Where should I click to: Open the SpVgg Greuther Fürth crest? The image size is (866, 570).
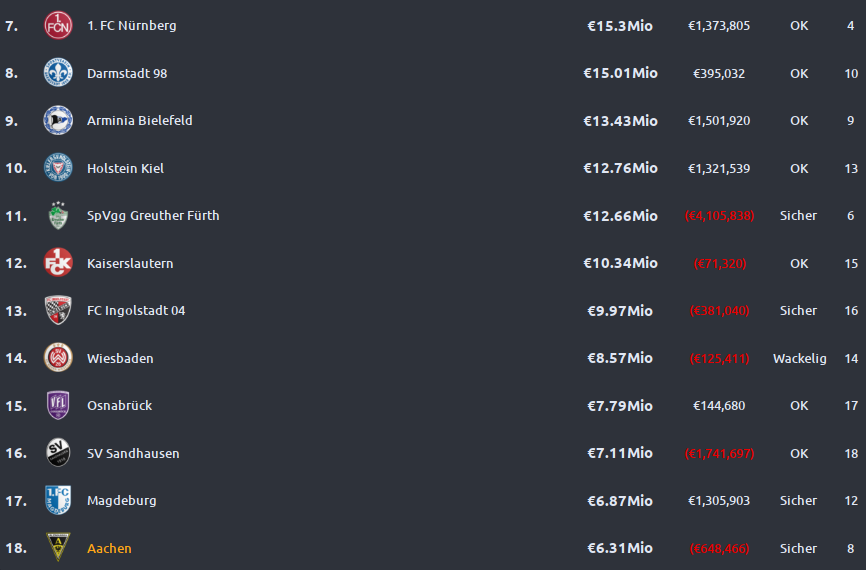tap(58, 215)
